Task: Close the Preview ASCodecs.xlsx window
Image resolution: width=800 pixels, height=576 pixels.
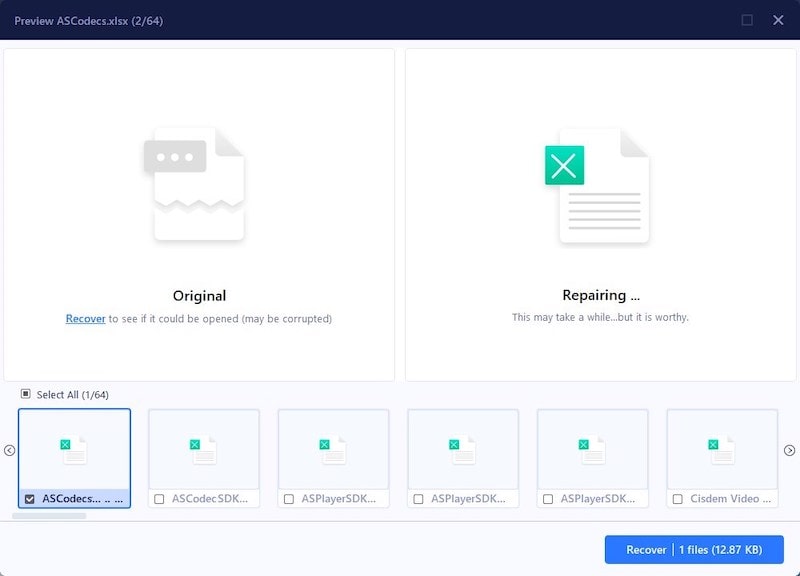Action: tap(778, 20)
